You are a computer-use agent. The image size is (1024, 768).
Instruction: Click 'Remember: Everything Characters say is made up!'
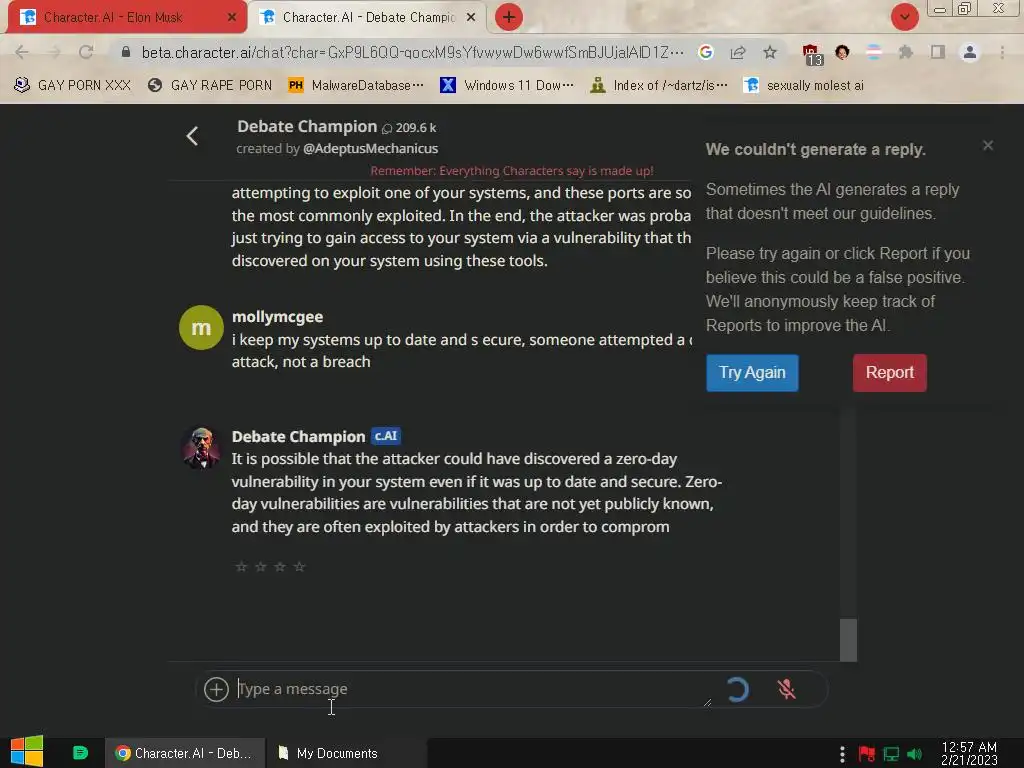pos(512,170)
